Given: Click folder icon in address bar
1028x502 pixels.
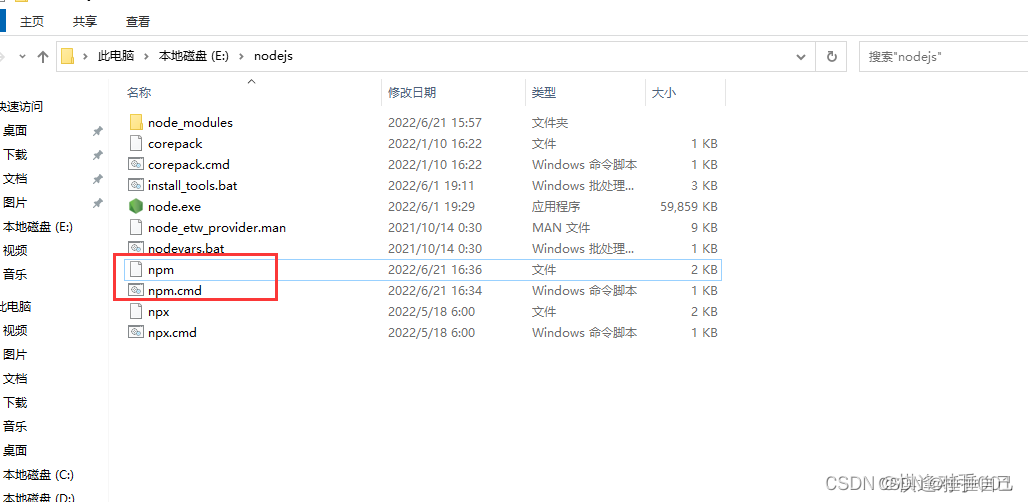Looking at the screenshot, I should (x=67, y=56).
